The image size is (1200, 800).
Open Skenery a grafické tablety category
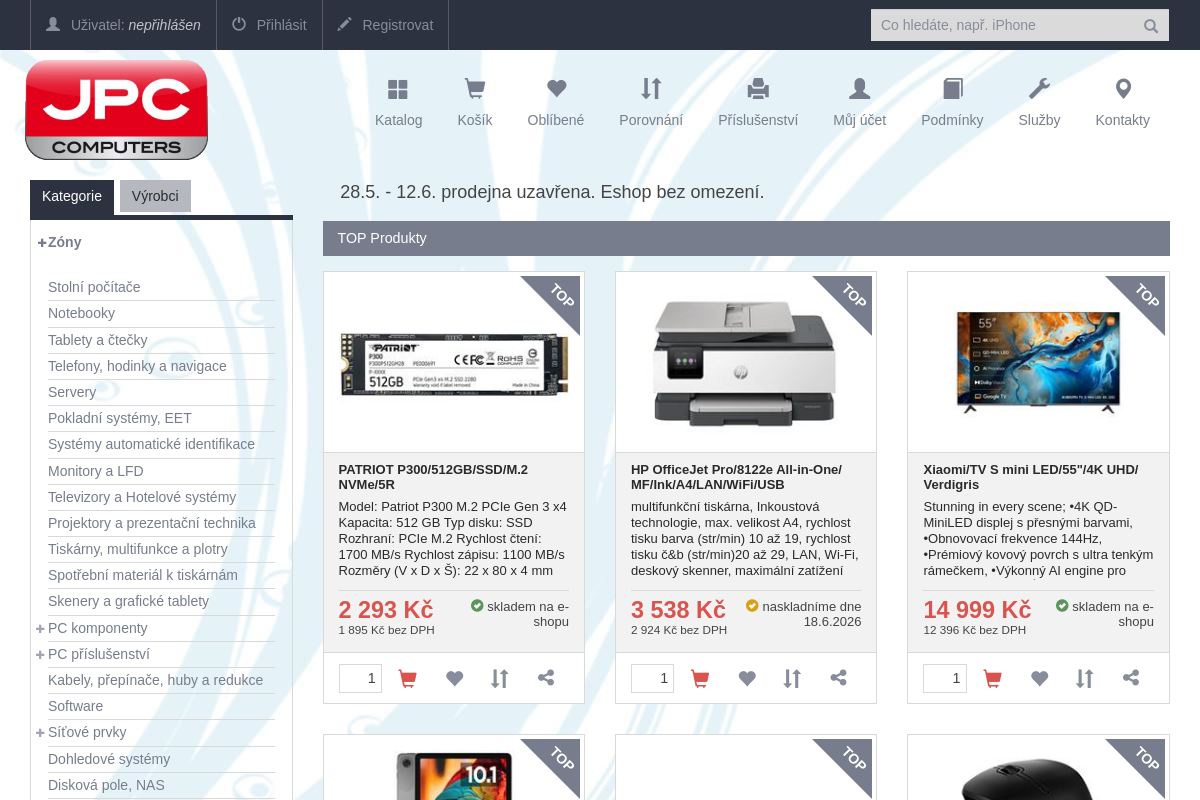point(128,601)
